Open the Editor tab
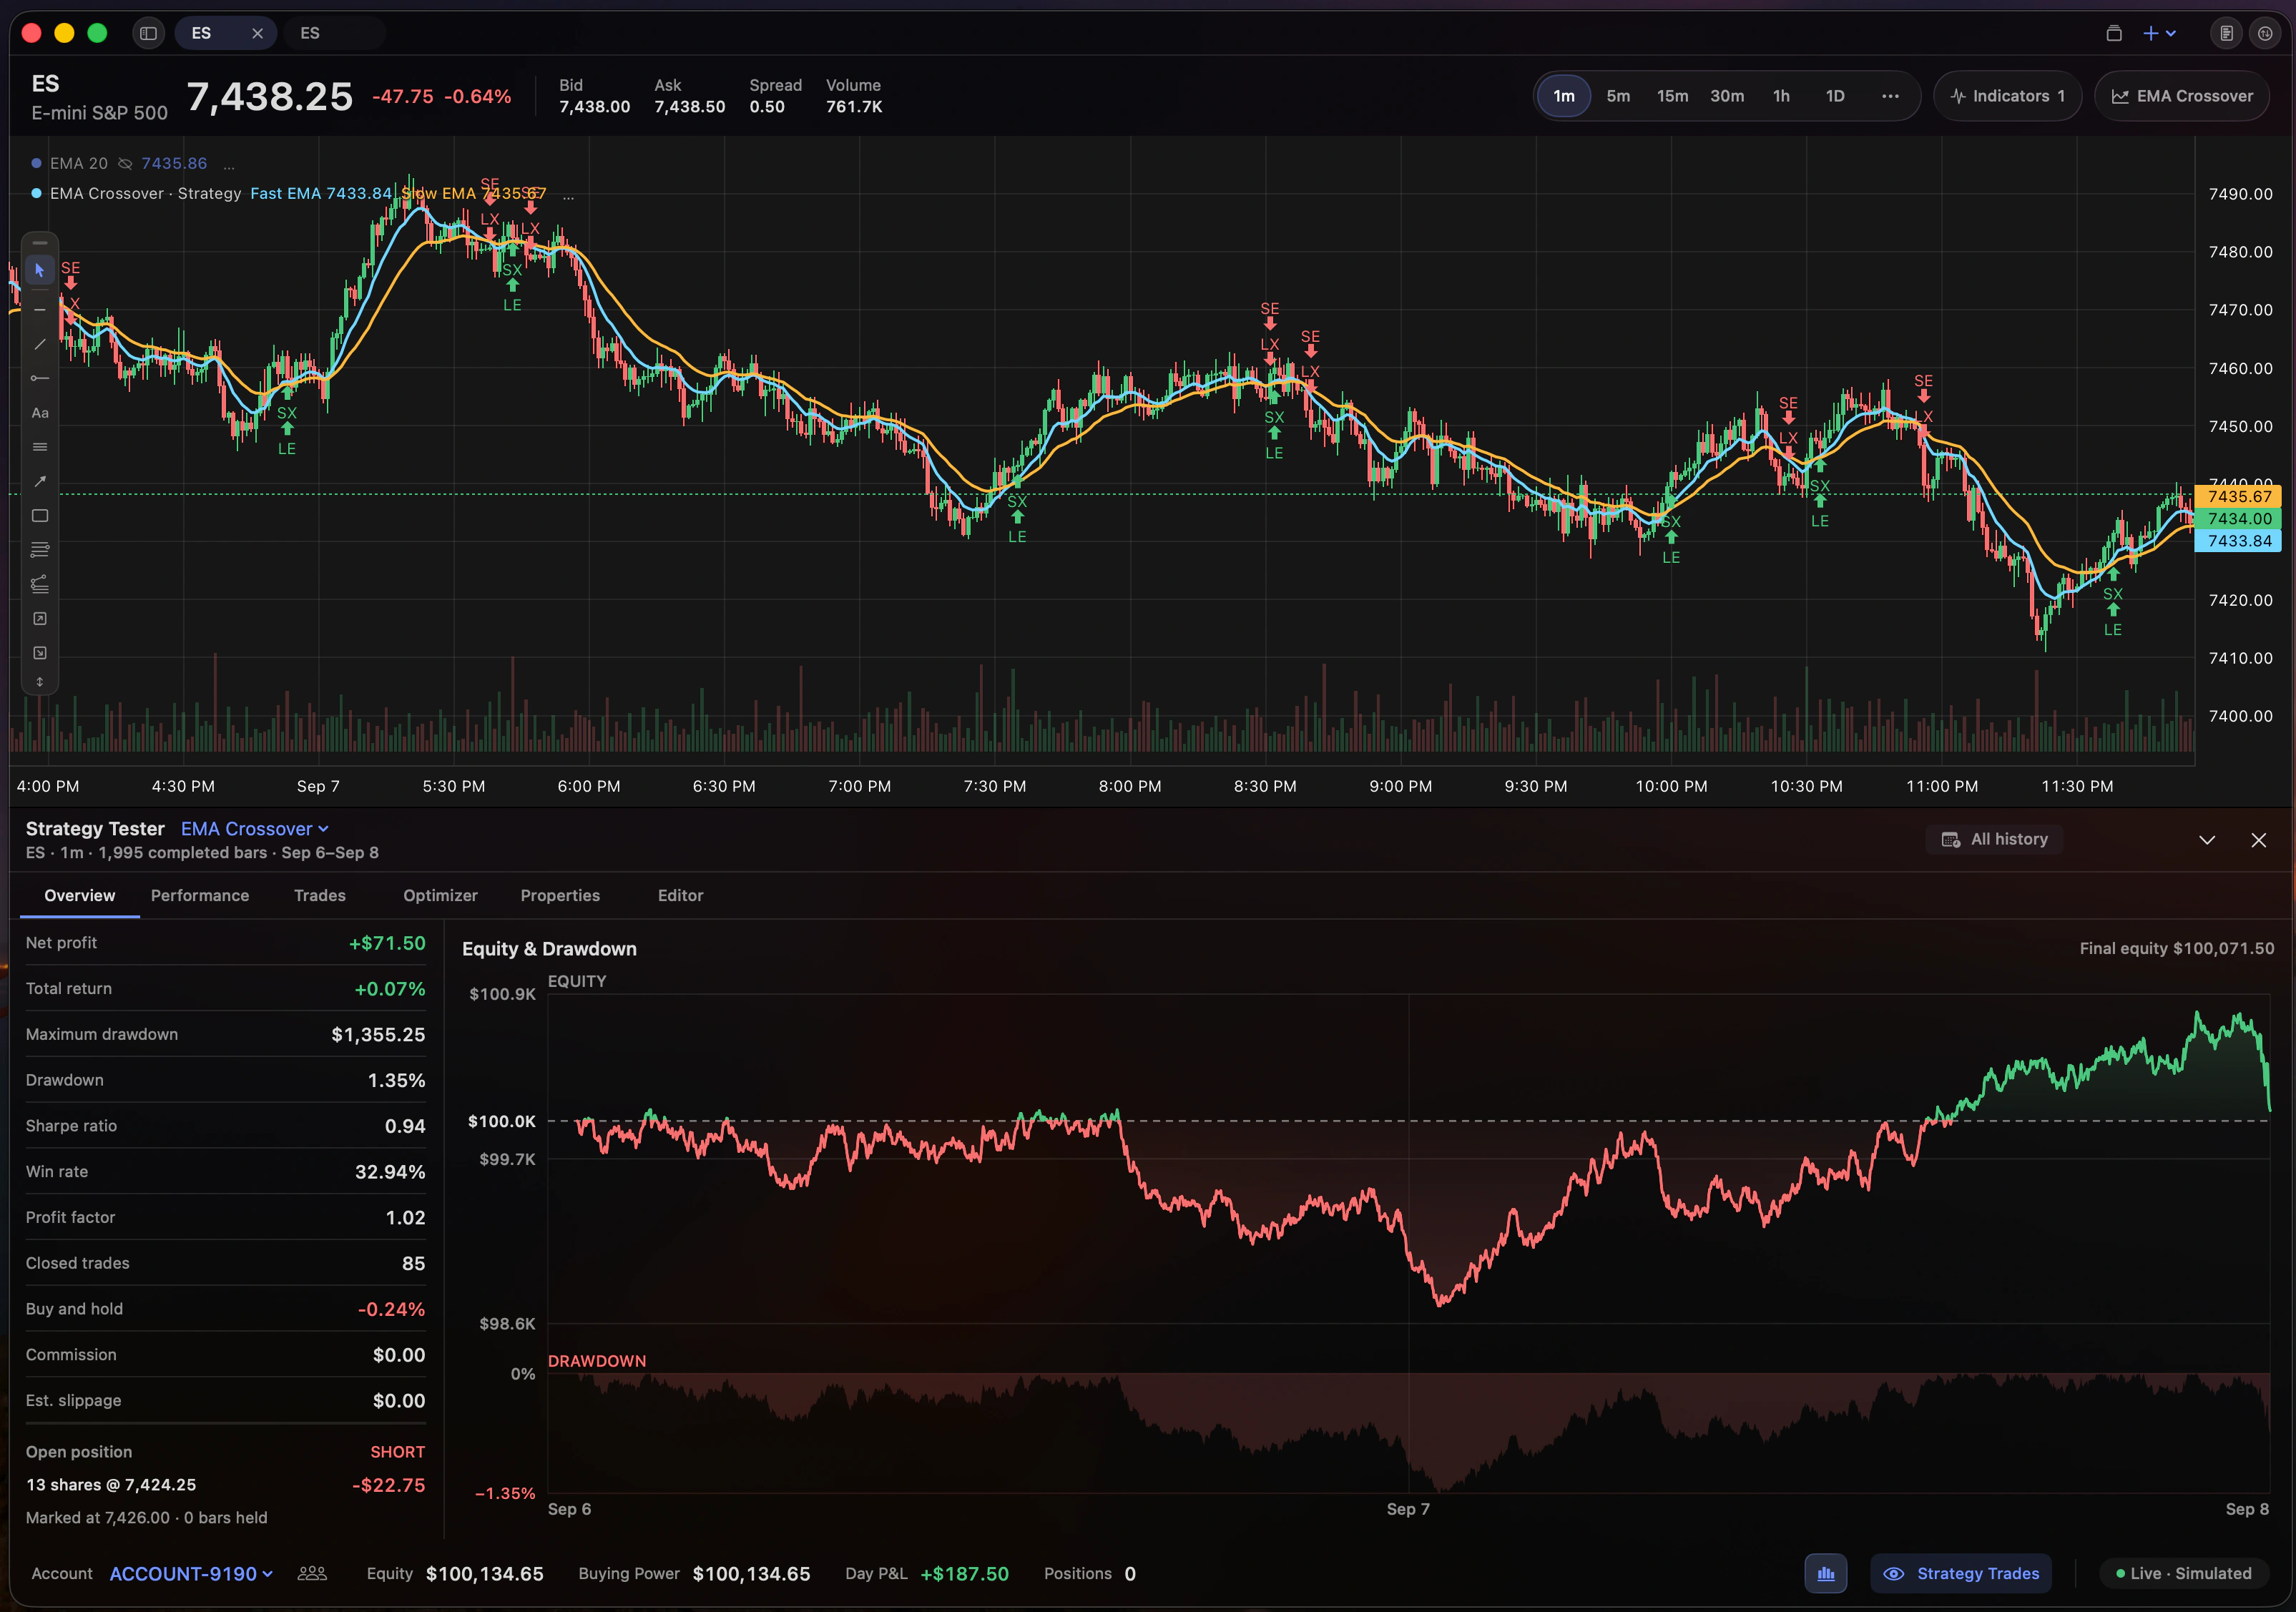This screenshot has height=1612, width=2296. tap(680, 895)
